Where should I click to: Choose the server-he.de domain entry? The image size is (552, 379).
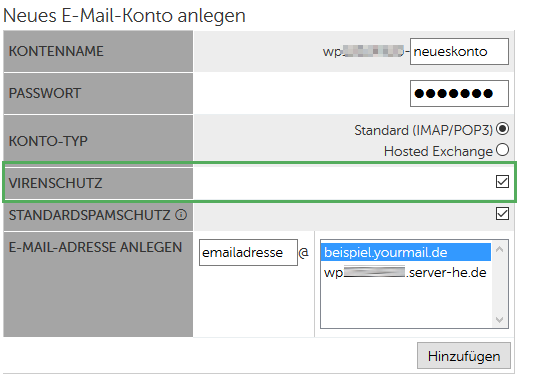pos(406,273)
